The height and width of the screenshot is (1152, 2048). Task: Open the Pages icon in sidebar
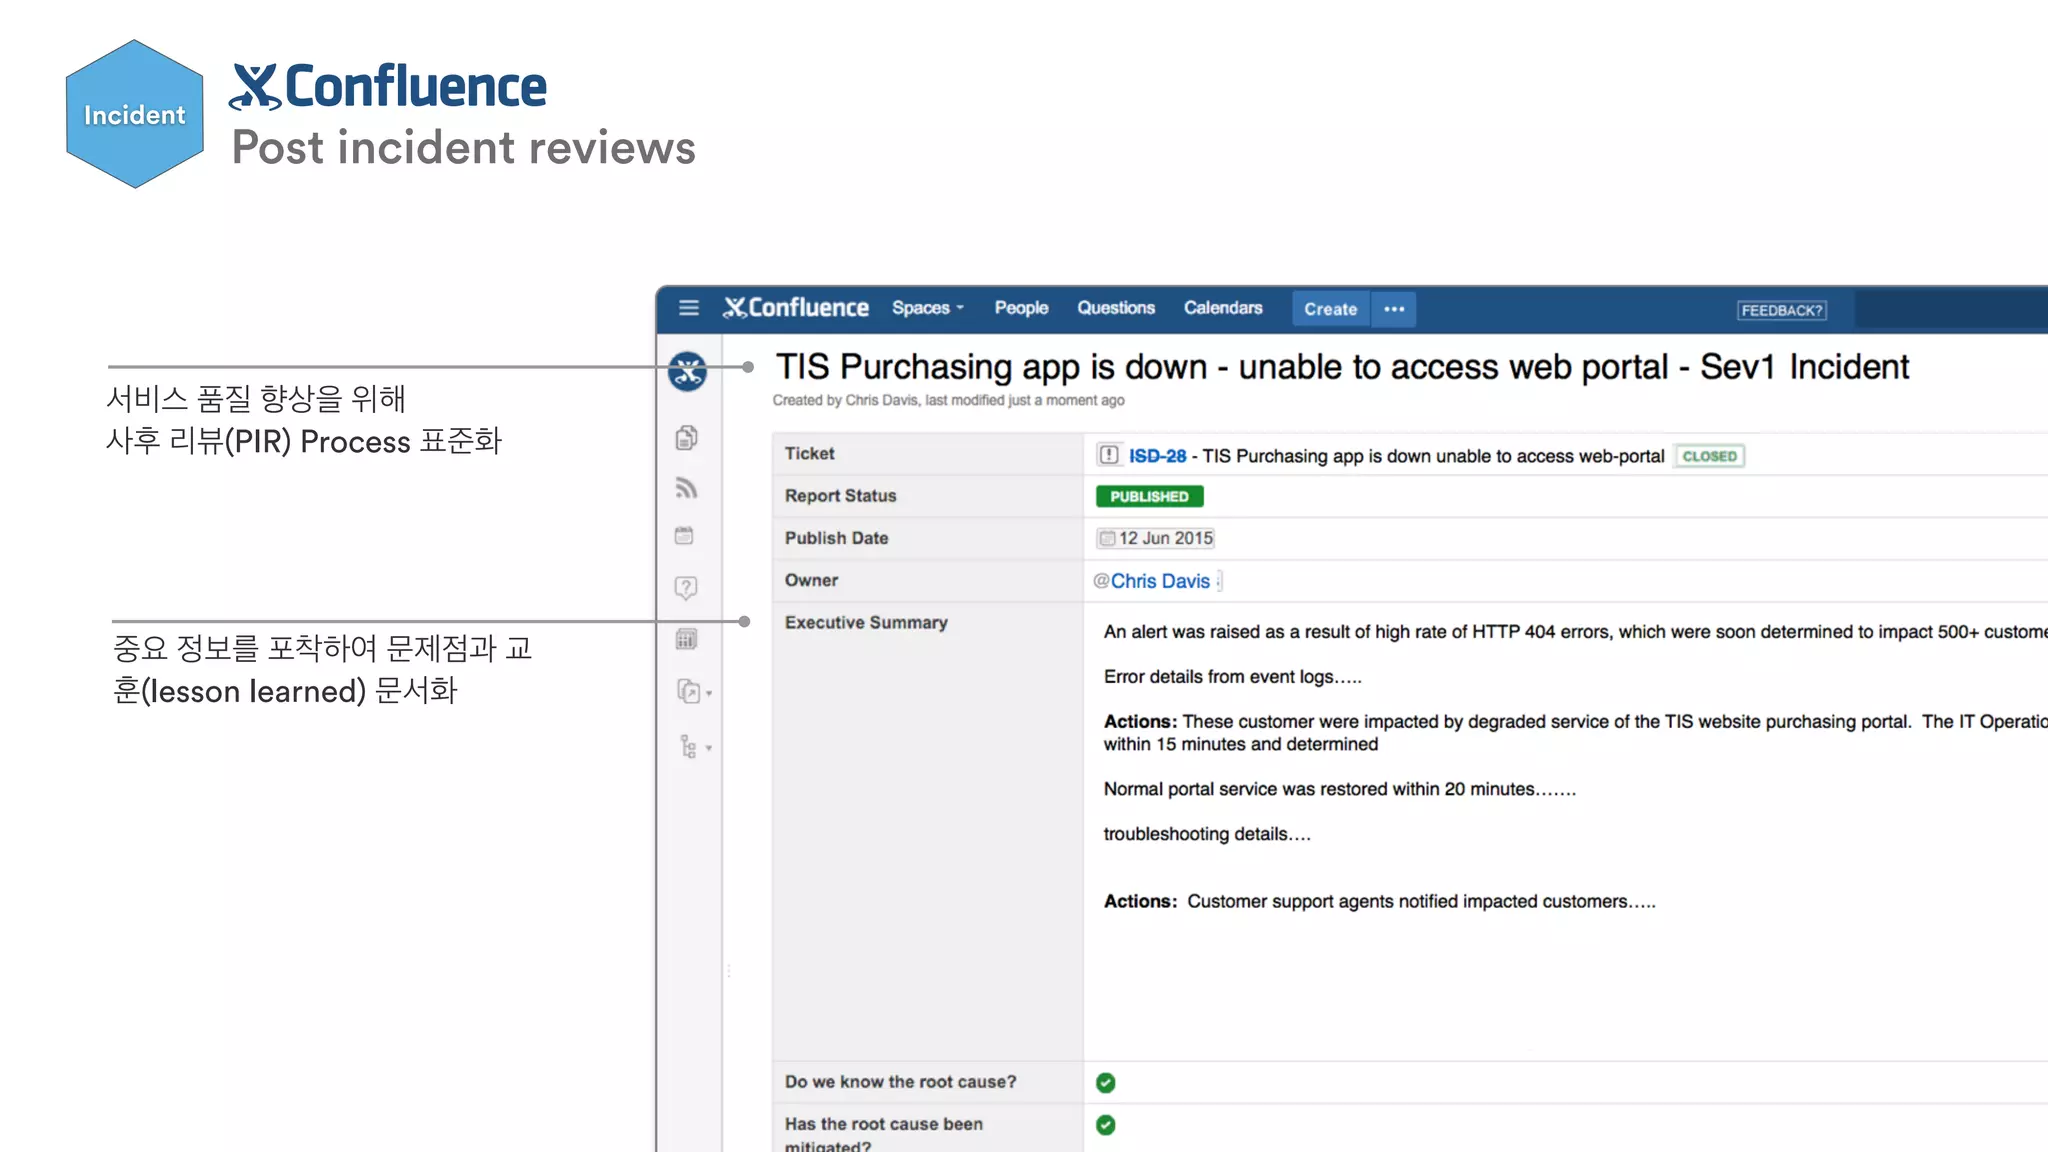point(686,438)
